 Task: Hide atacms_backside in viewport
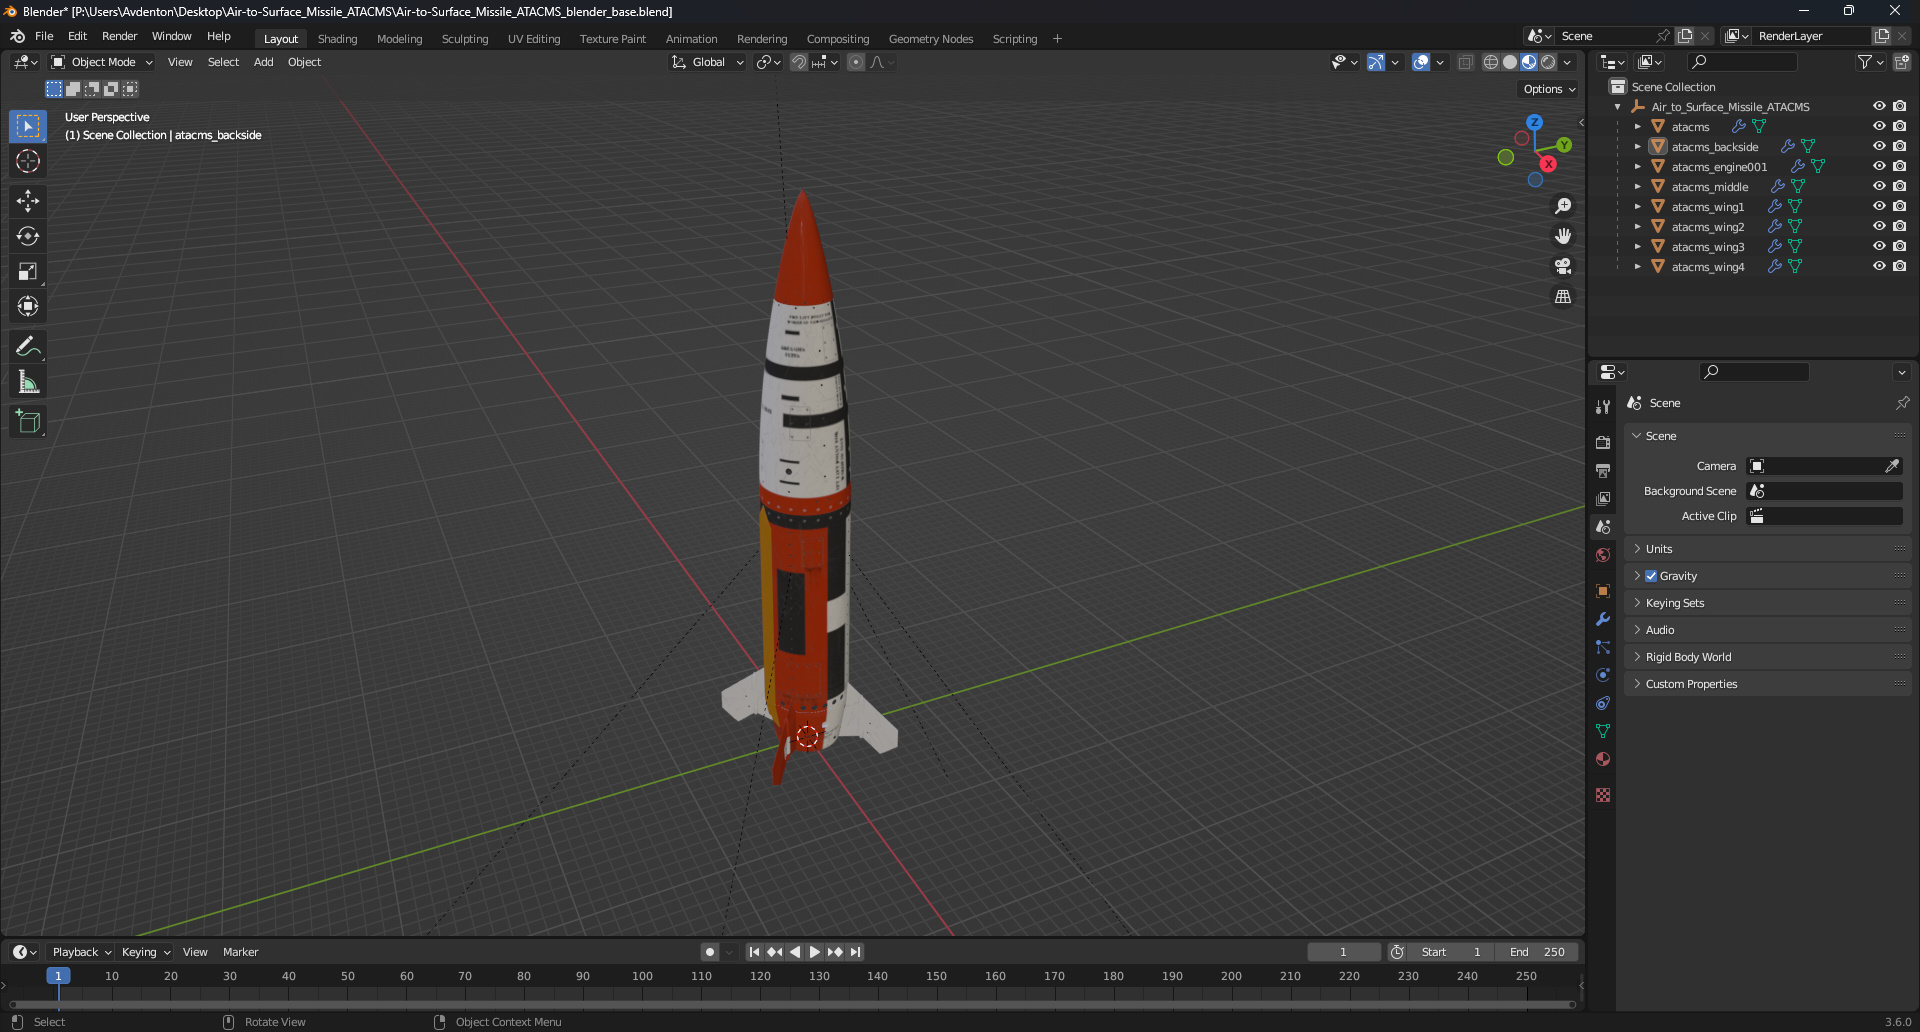tap(1879, 146)
